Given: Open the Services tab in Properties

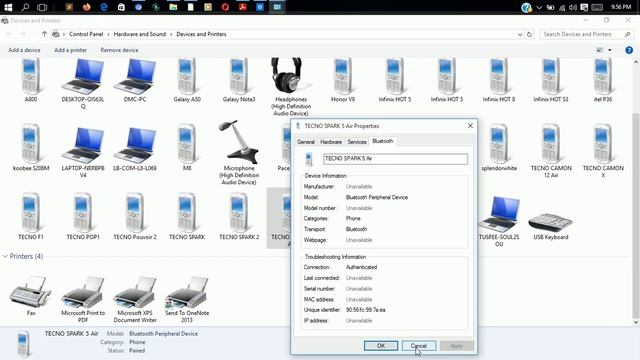Looking at the screenshot, I should [357, 142].
